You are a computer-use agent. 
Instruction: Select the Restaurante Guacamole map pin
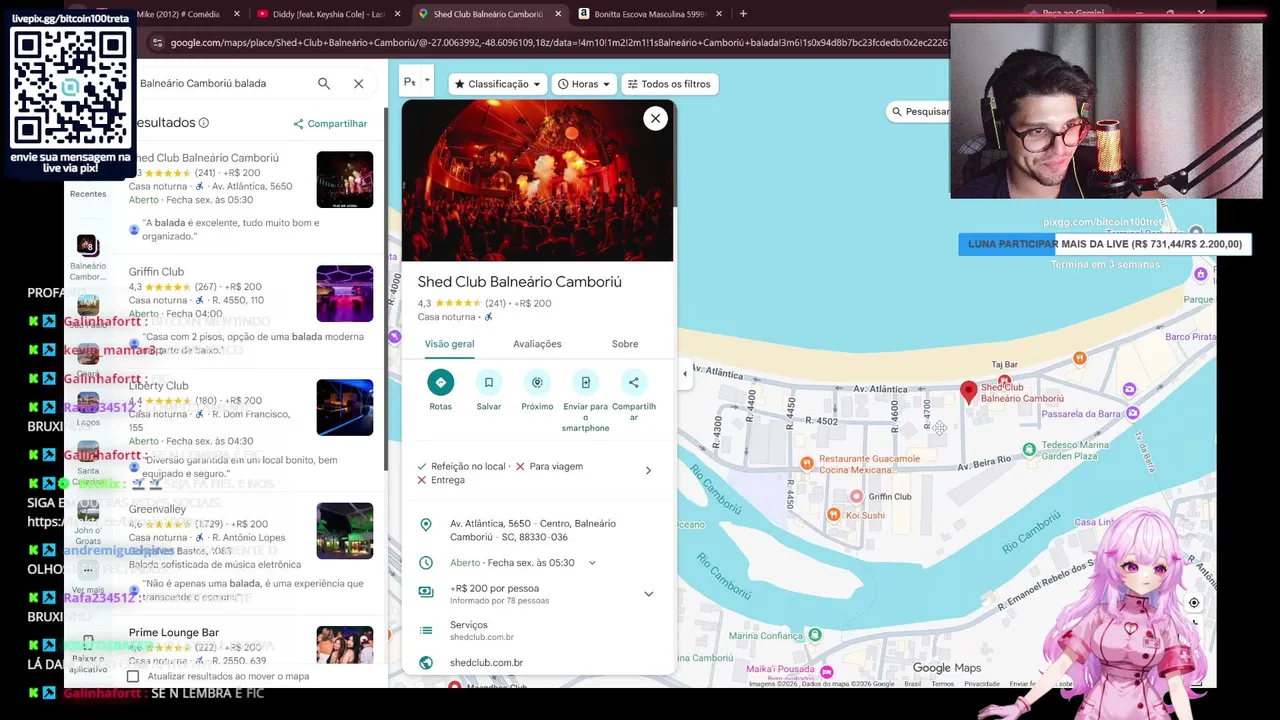click(807, 462)
